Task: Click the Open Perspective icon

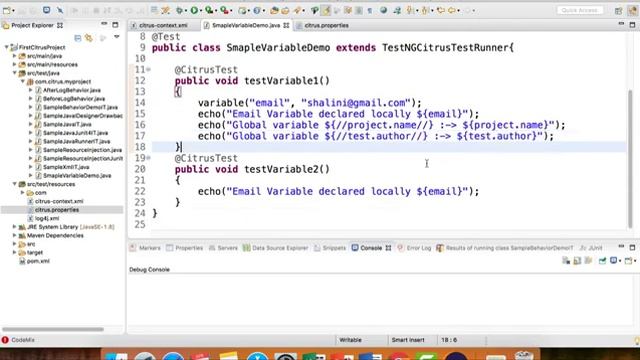Action: 618,11
